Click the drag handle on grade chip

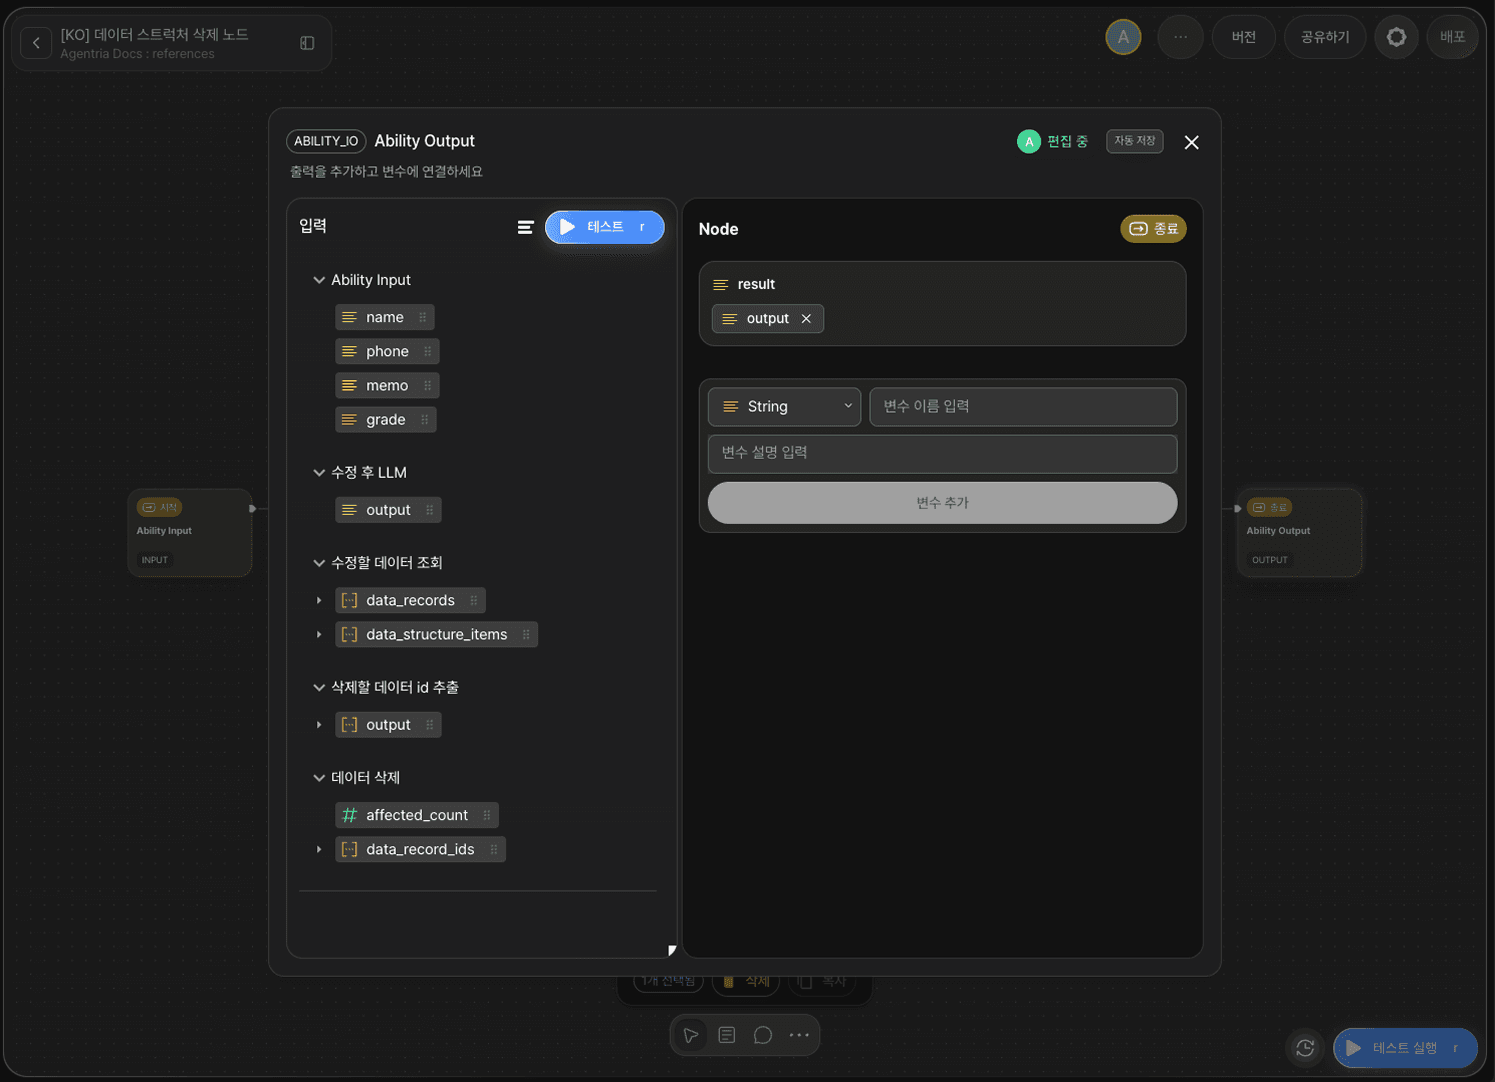coord(424,419)
